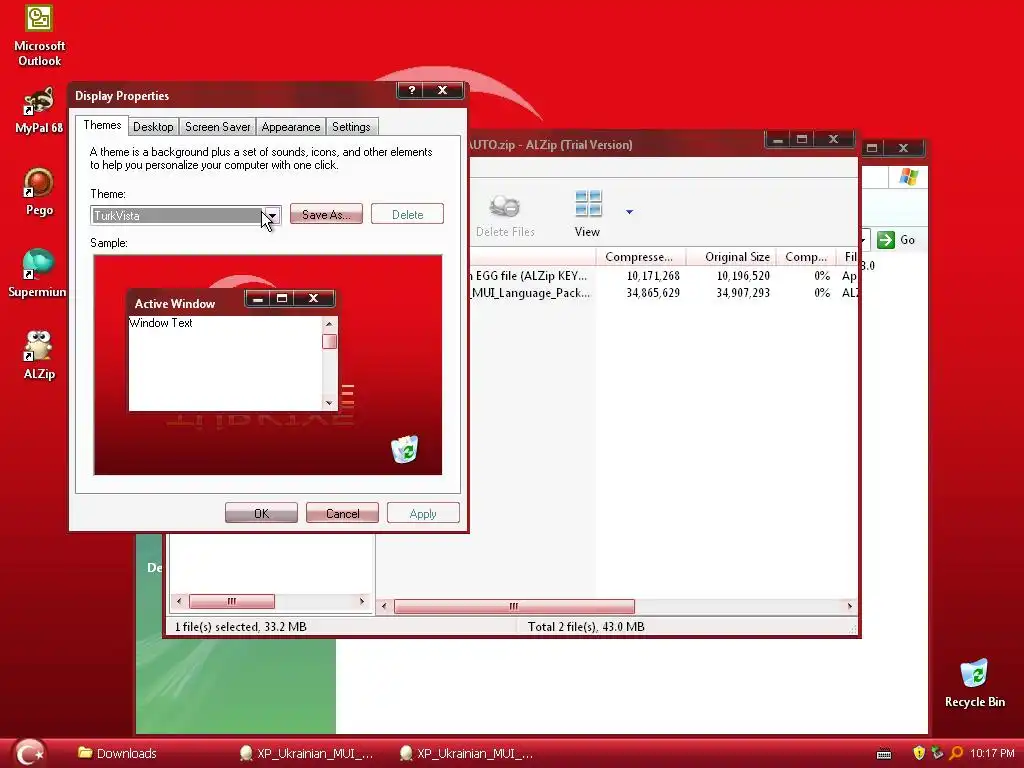1024x768 pixels.
Task: Click the Start button with crescent emblem
Action: point(29,753)
